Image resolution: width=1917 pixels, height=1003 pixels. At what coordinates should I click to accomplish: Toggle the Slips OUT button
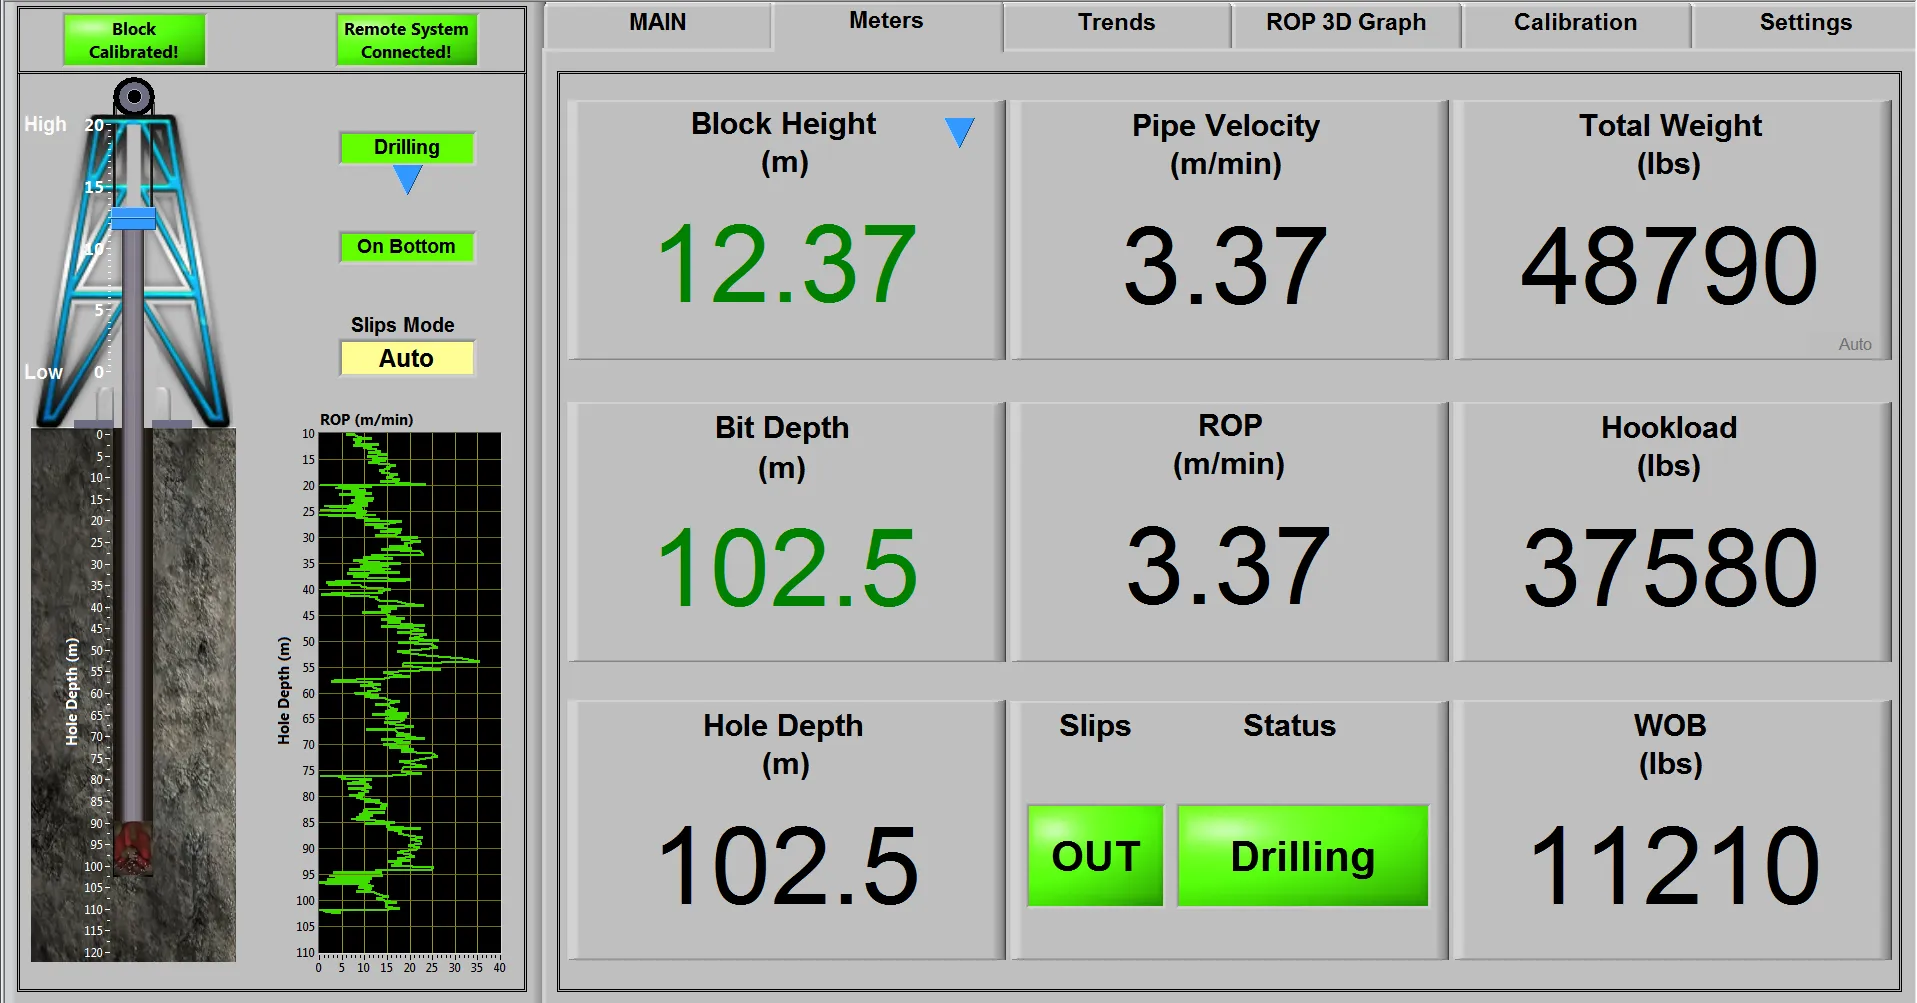click(x=1095, y=856)
